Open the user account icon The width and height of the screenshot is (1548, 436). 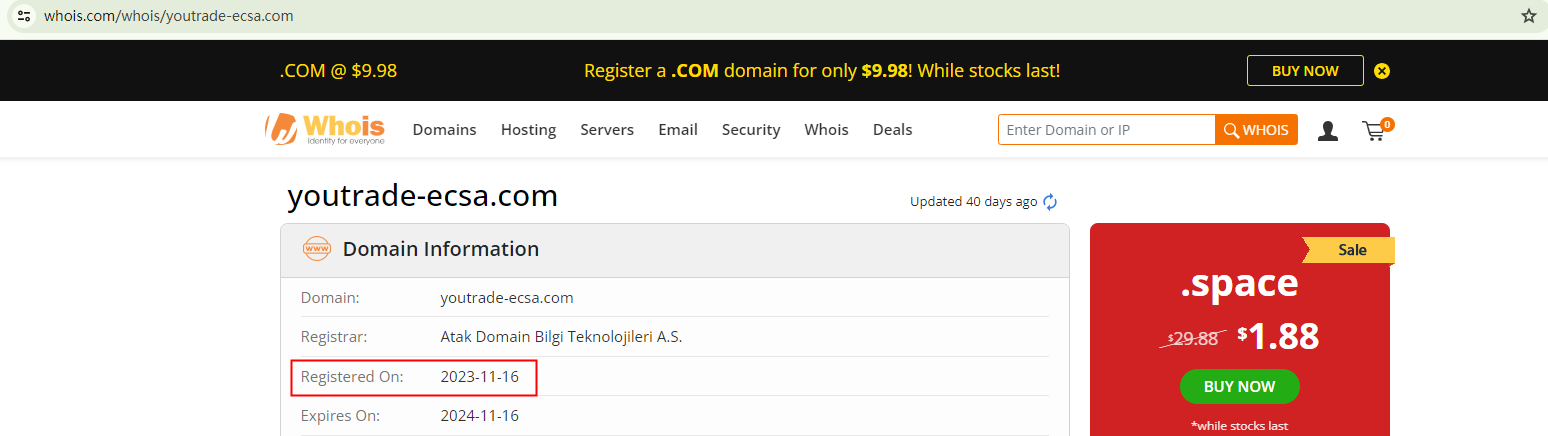tap(1327, 130)
